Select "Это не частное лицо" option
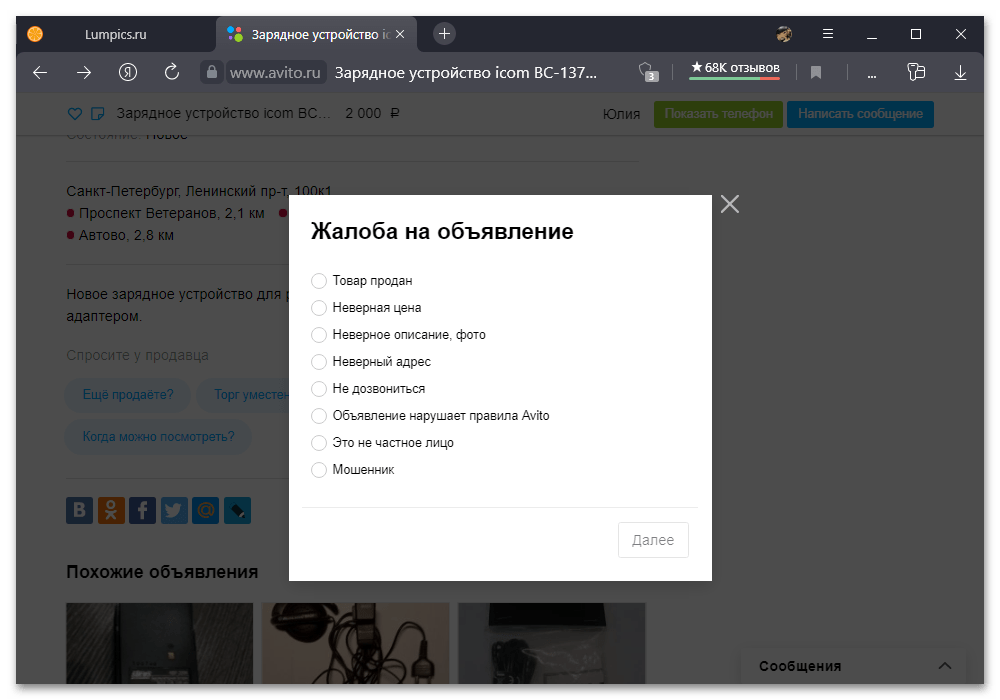The width and height of the screenshot is (1000, 700). [x=318, y=442]
